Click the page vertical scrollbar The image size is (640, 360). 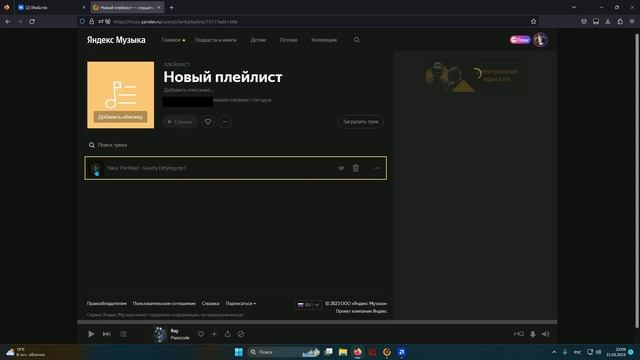637,180
